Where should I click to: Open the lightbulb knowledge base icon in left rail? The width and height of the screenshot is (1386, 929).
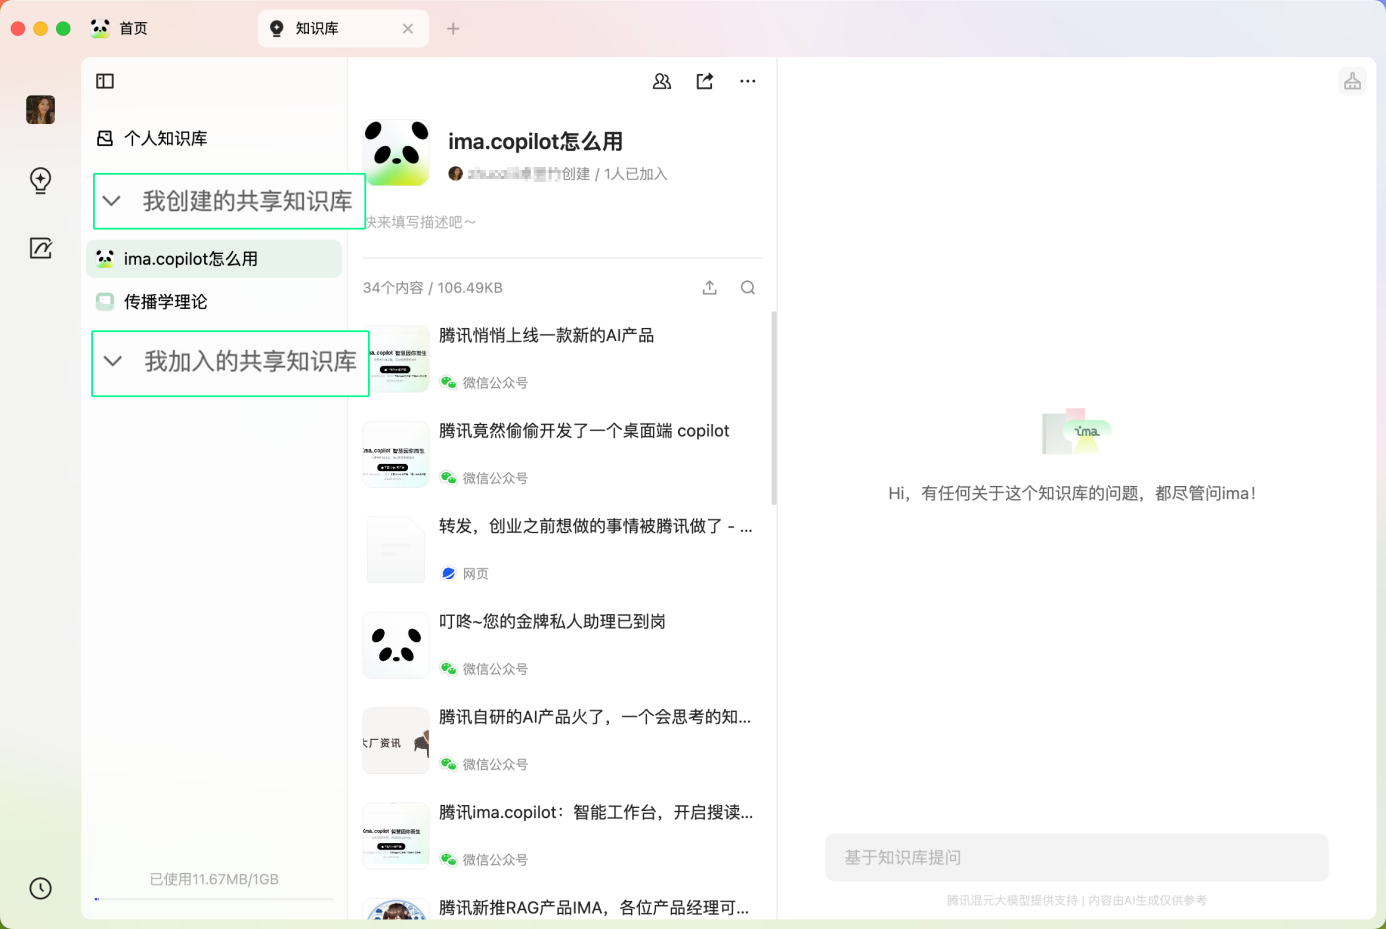click(41, 180)
